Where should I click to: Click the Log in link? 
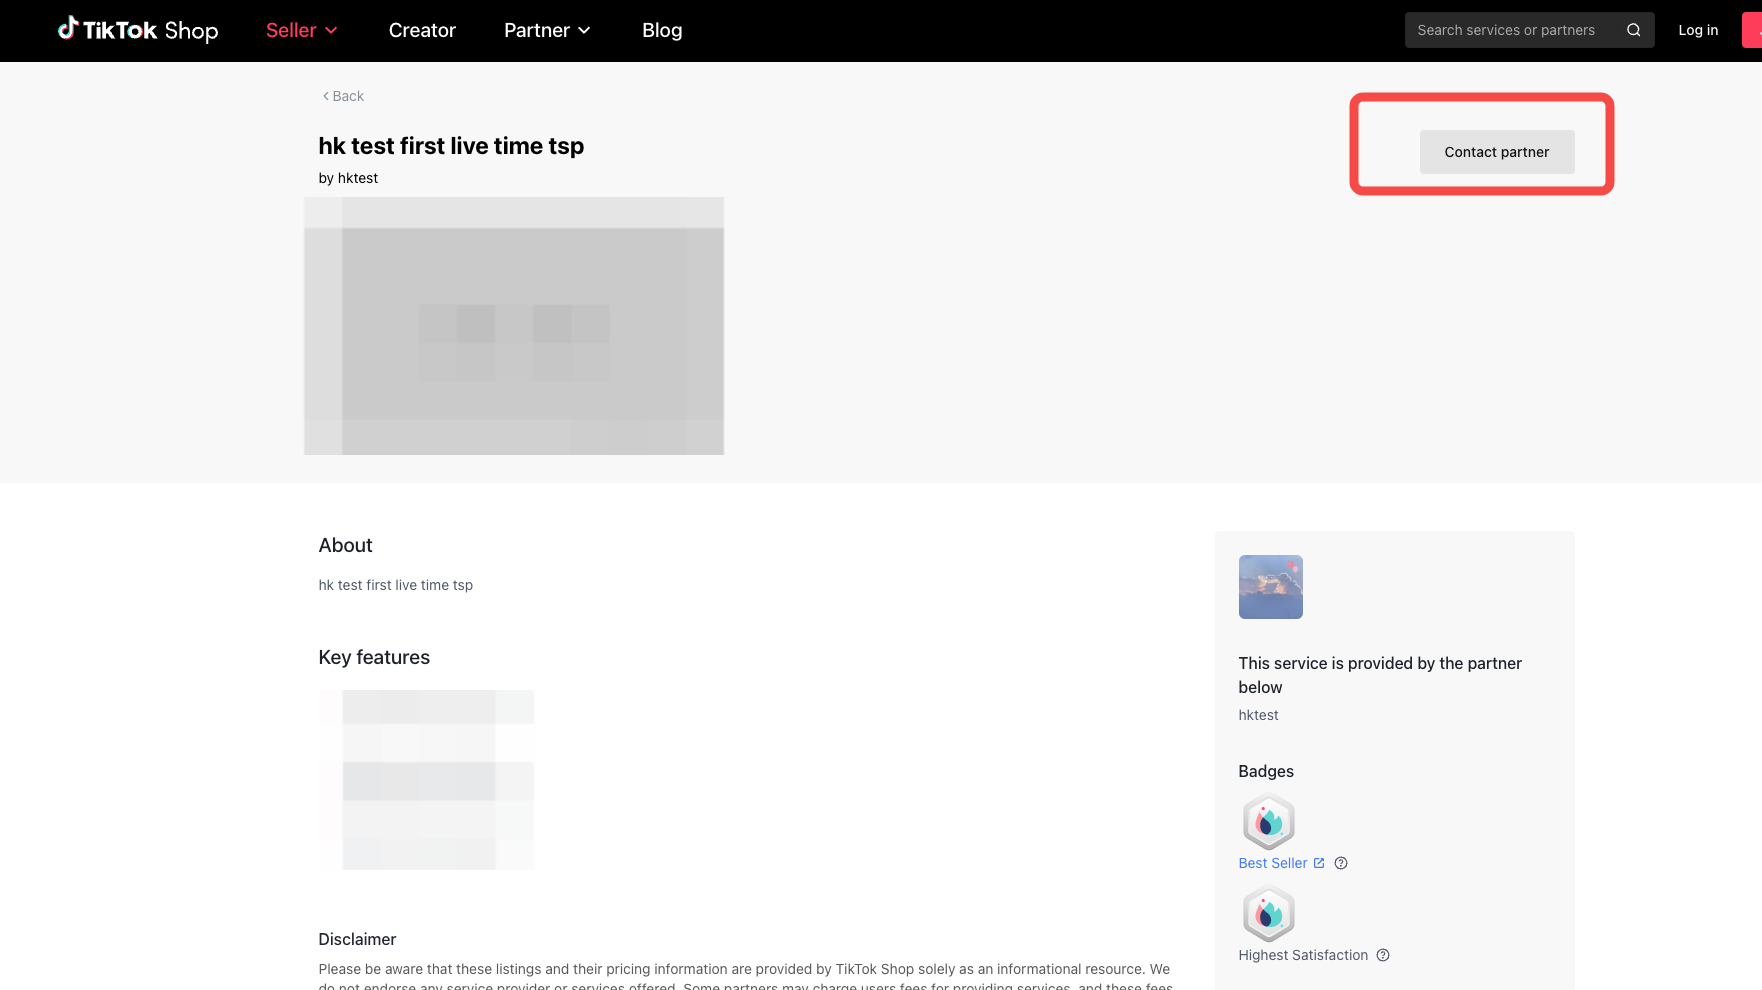pyautogui.click(x=1697, y=30)
